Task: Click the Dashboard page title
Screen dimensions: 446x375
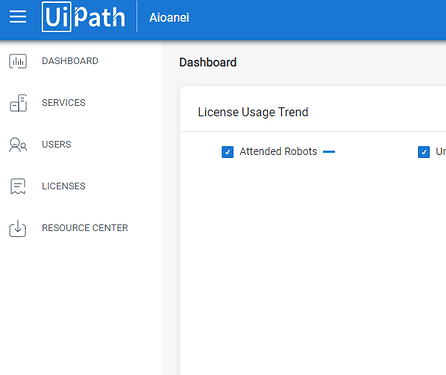Action: click(x=208, y=62)
